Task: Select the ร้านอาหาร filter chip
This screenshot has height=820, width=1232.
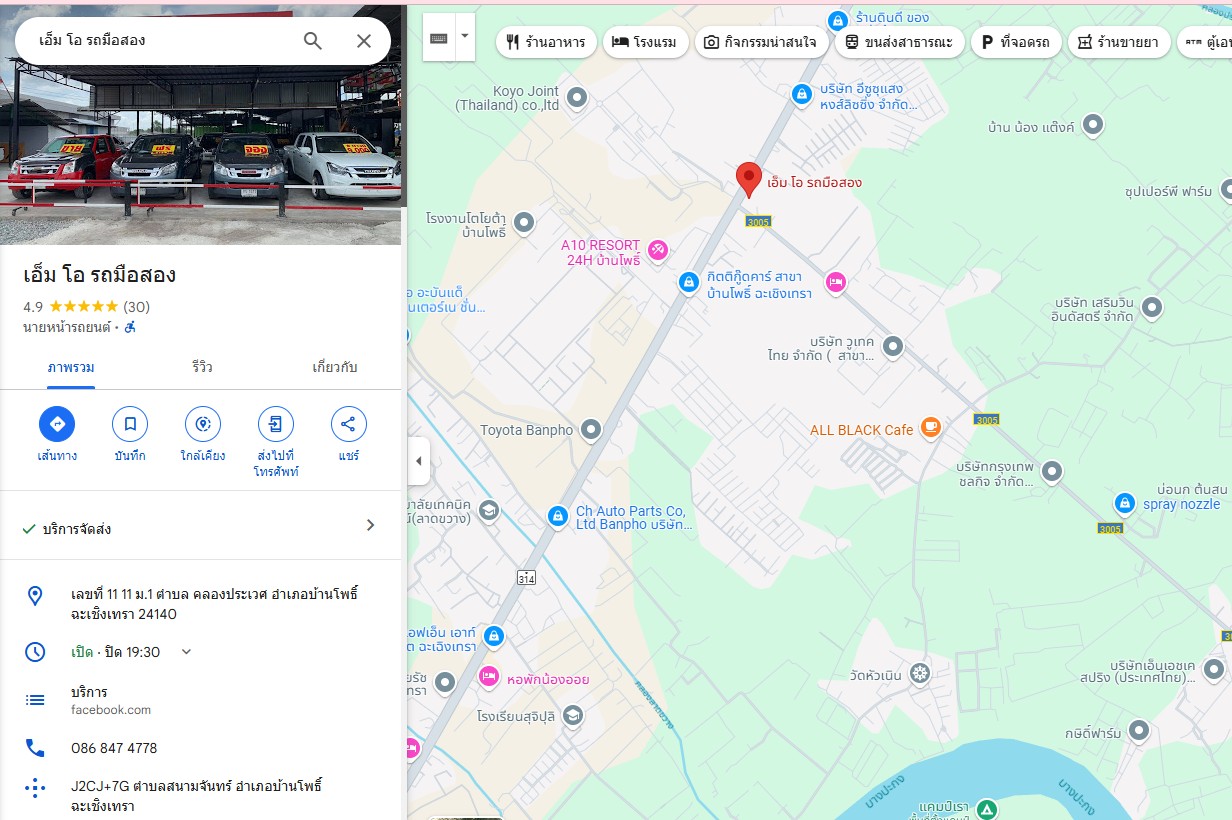Action: (x=547, y=42)
